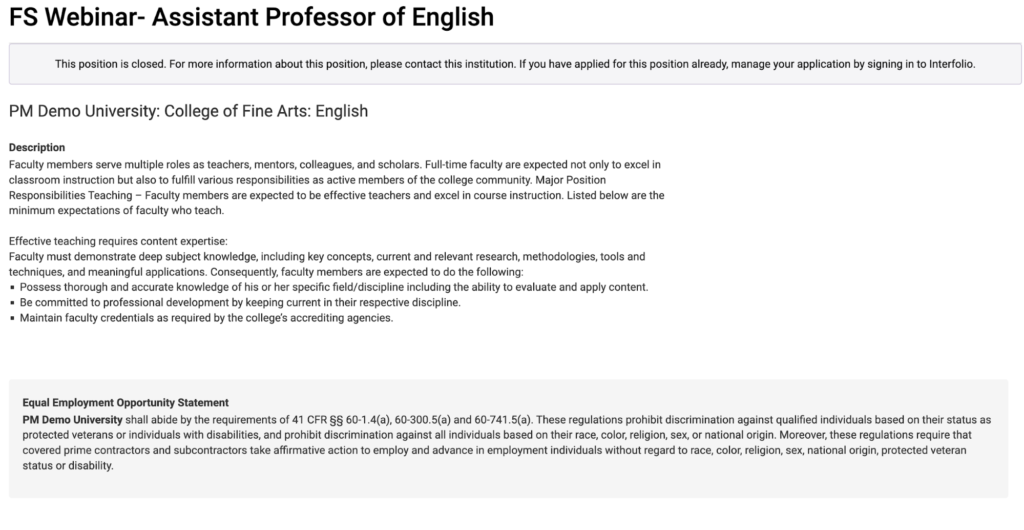Screen dimensions: 1024x530
Task: Click the Description heading label
Action: (37, 148)
